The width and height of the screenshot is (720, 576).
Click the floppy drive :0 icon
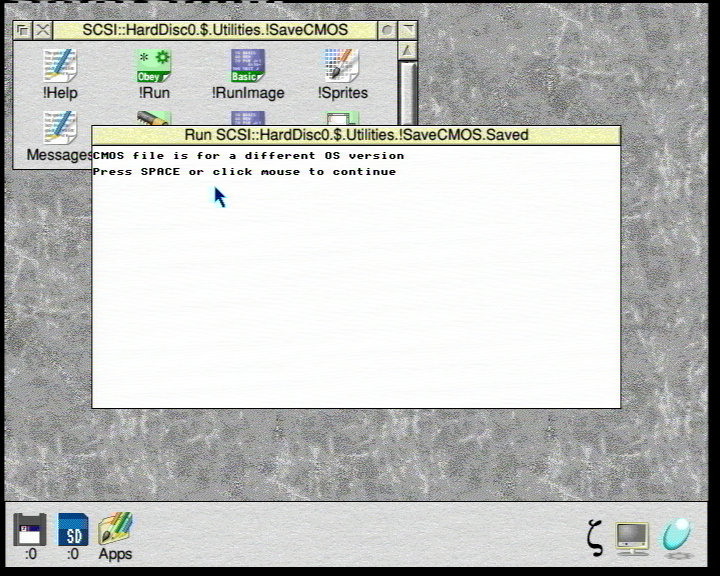(30, 536)
